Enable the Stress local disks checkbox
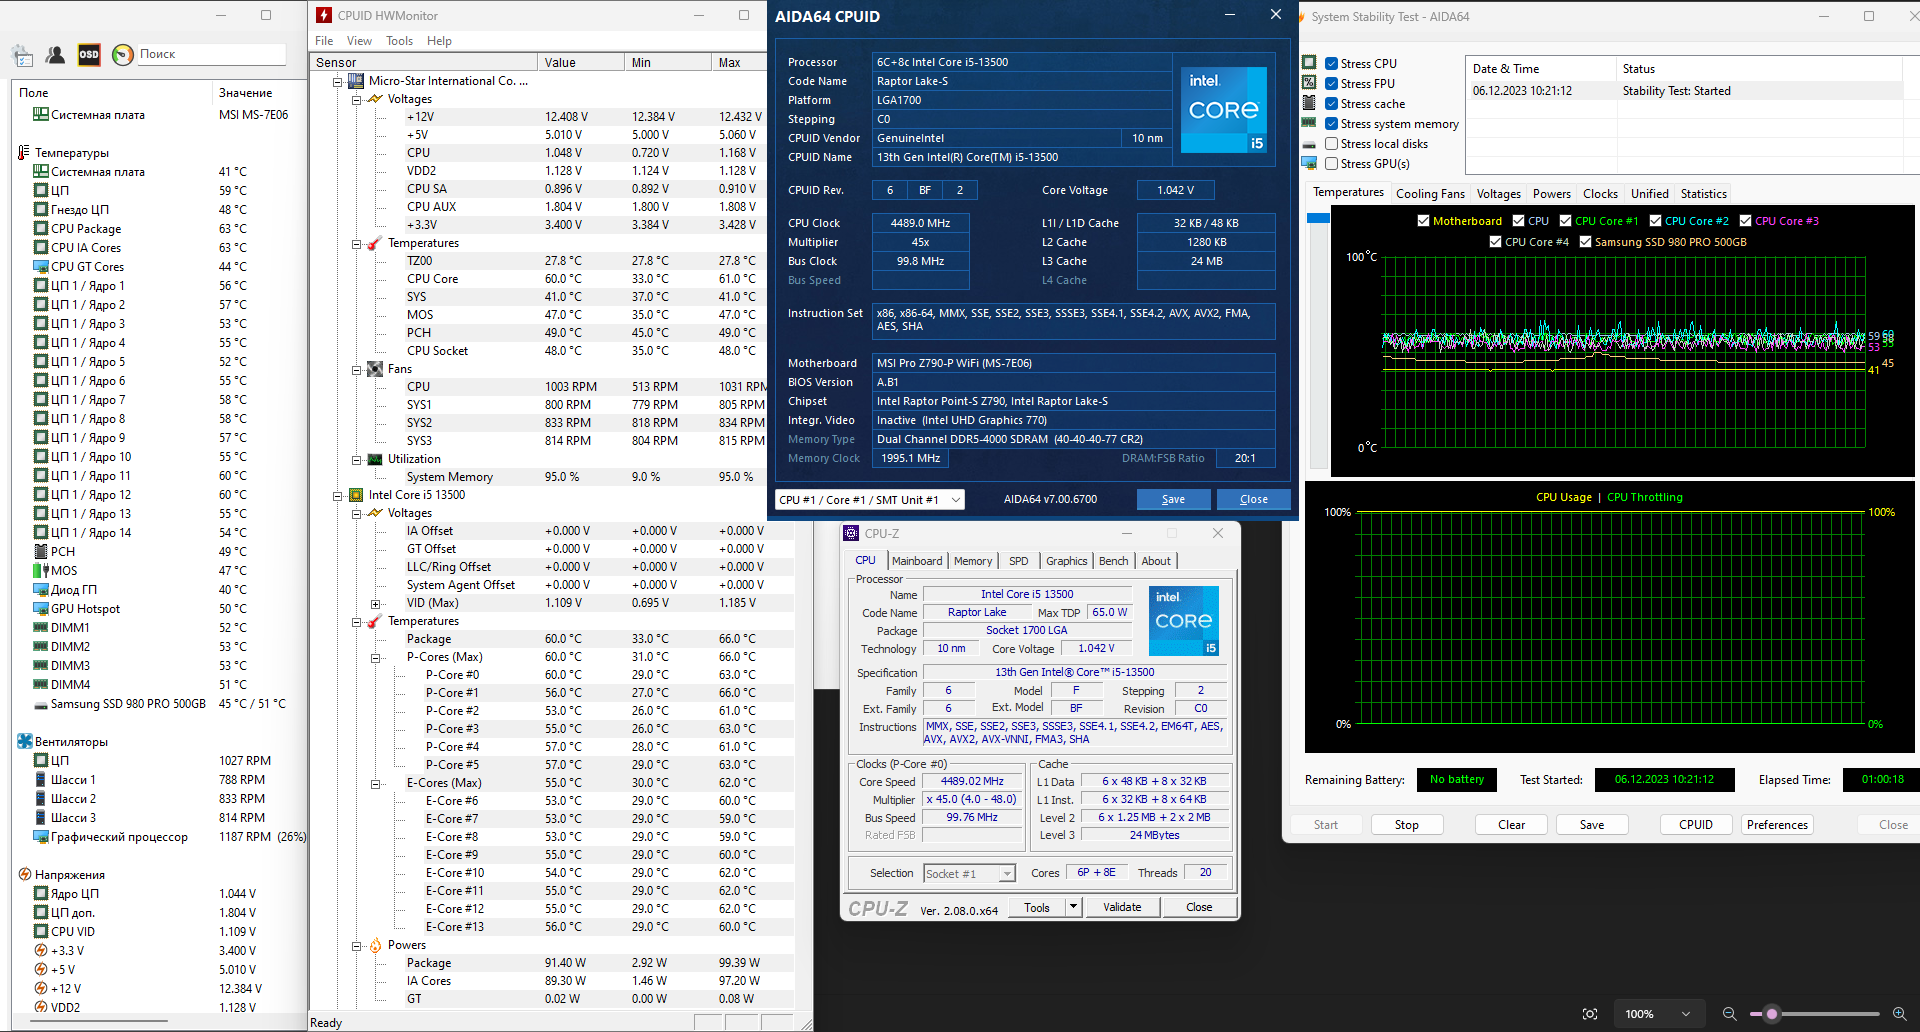This screenshot has width=1920, height=1032. (x=1331, y=143)
